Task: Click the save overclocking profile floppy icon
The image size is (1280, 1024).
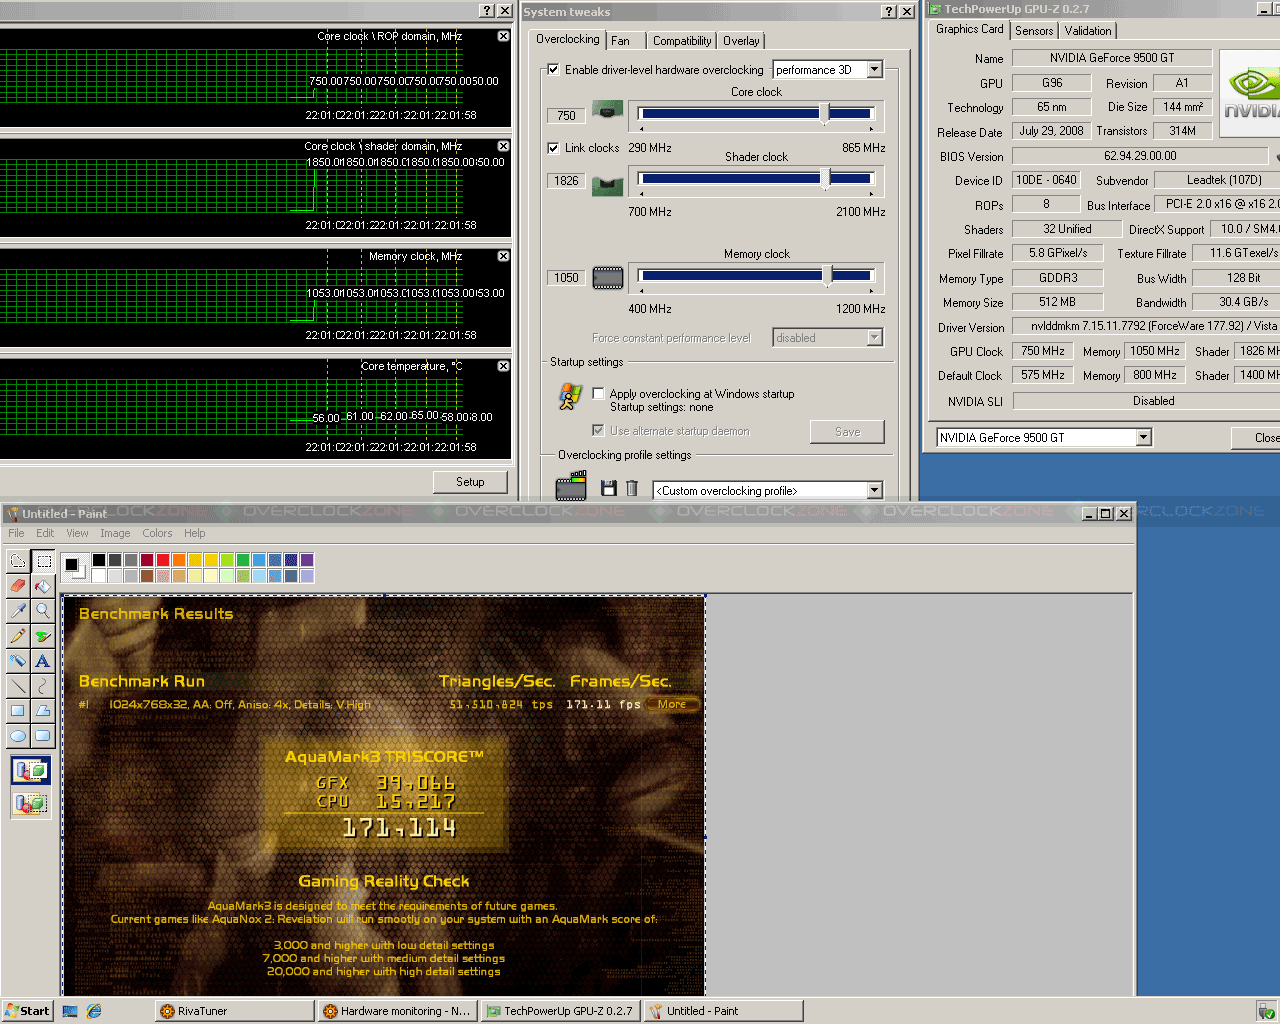Action: [x=608, y=488]
